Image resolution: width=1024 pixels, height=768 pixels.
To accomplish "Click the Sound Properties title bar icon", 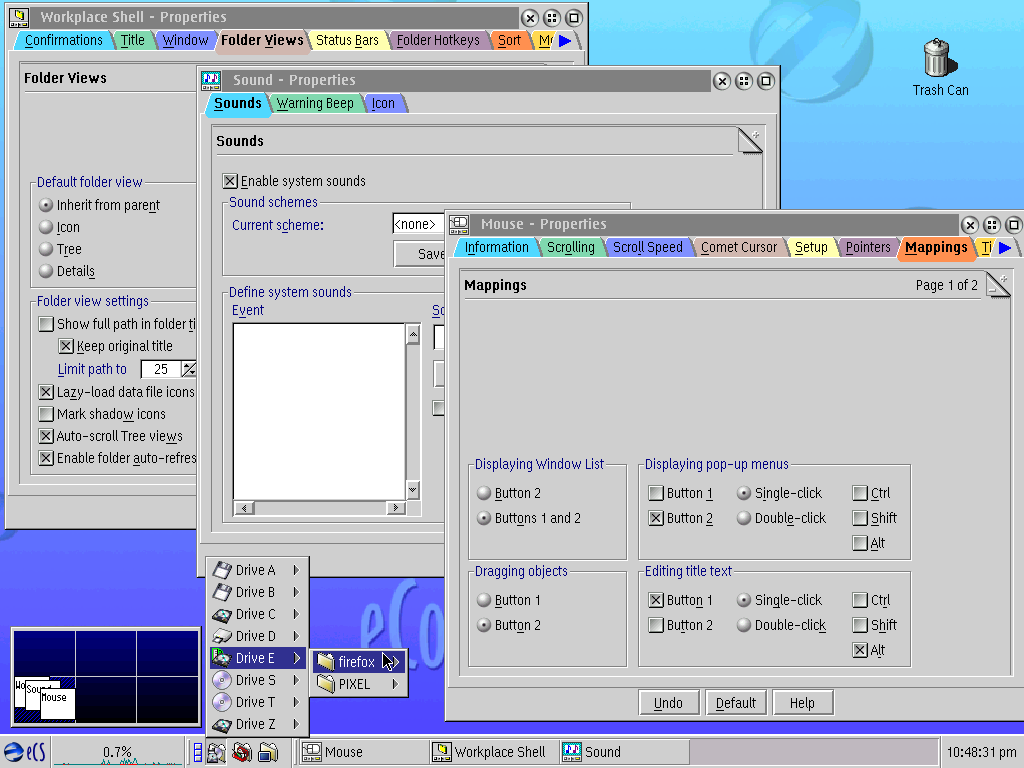I will click(210, 80).
